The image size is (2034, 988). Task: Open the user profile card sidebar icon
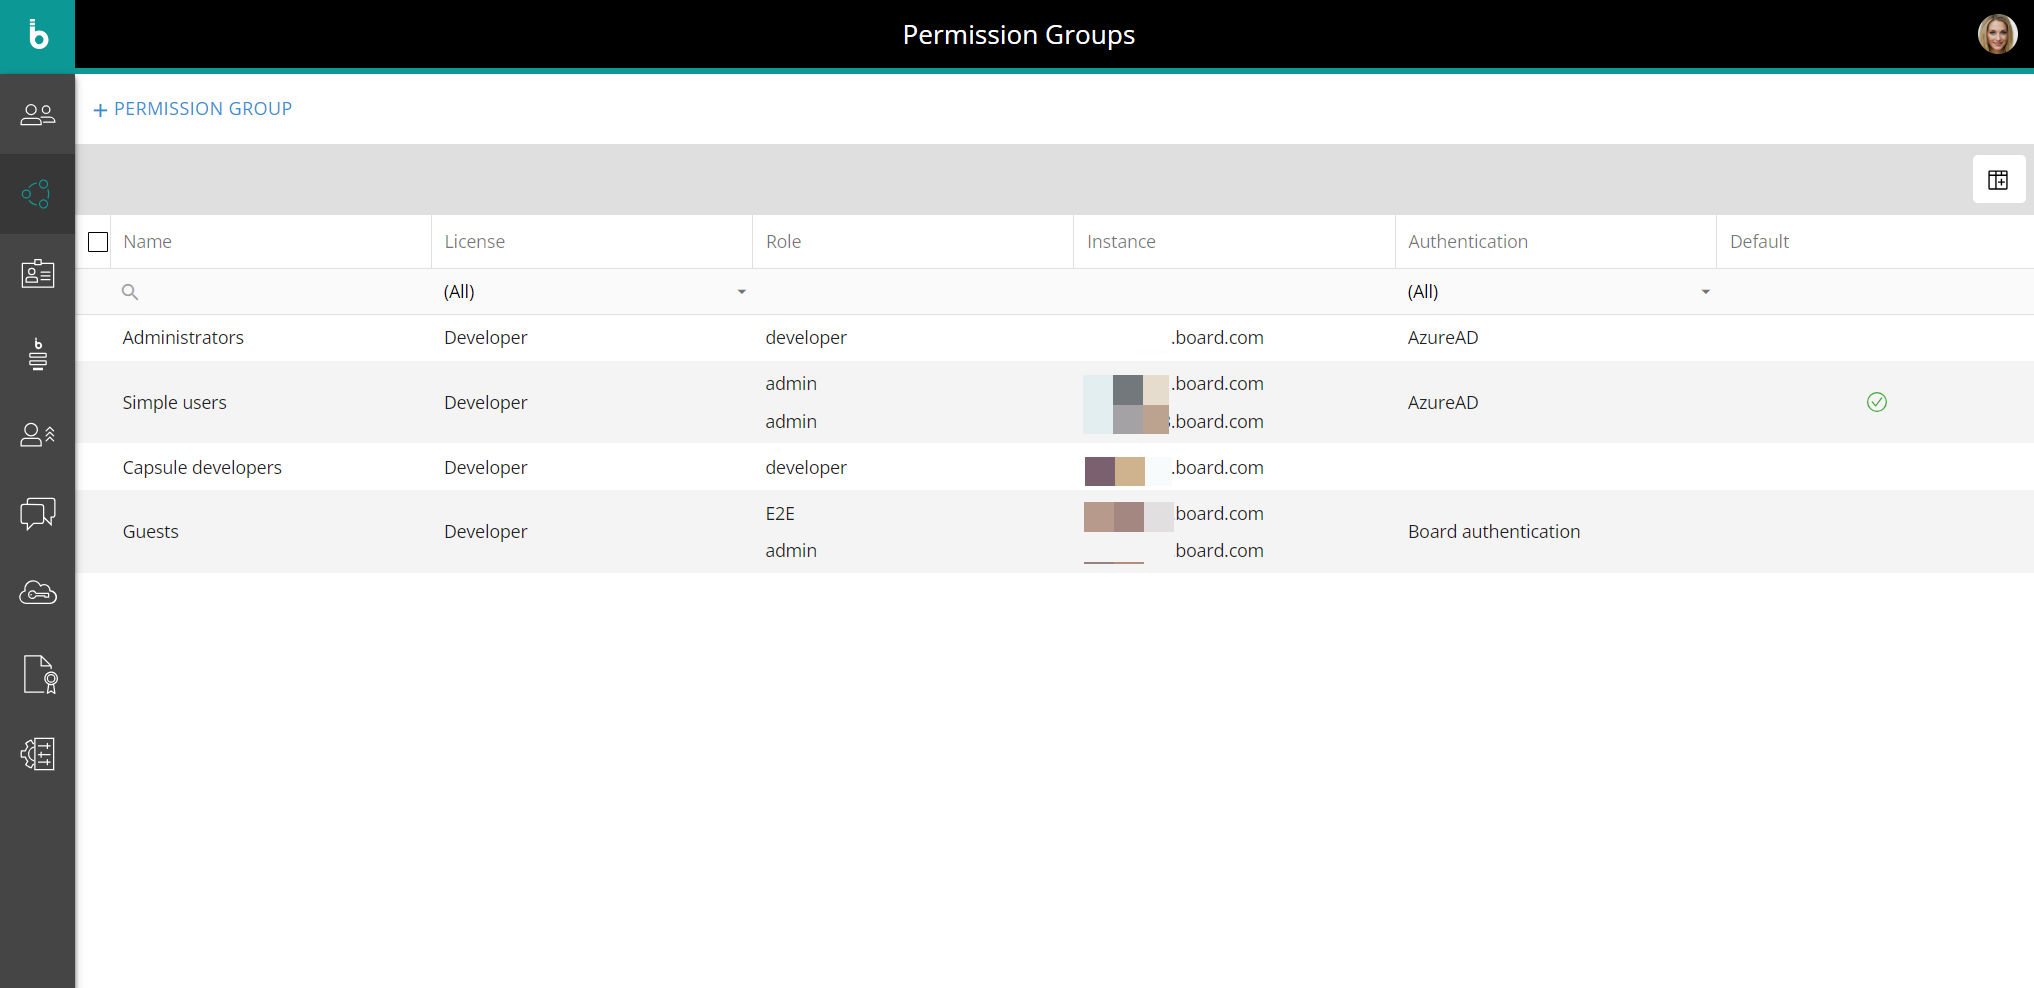tap(38, 274)
